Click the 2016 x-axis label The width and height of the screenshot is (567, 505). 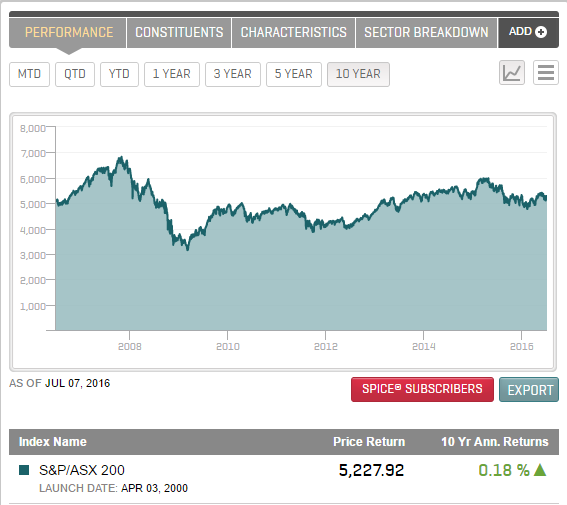tap(522, 347)
